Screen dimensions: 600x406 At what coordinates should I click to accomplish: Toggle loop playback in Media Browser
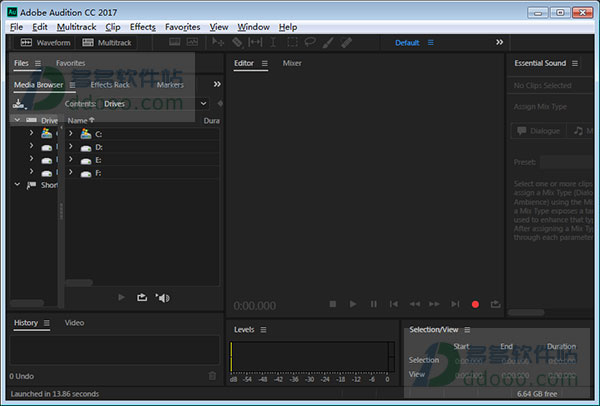tap(142, 297)
